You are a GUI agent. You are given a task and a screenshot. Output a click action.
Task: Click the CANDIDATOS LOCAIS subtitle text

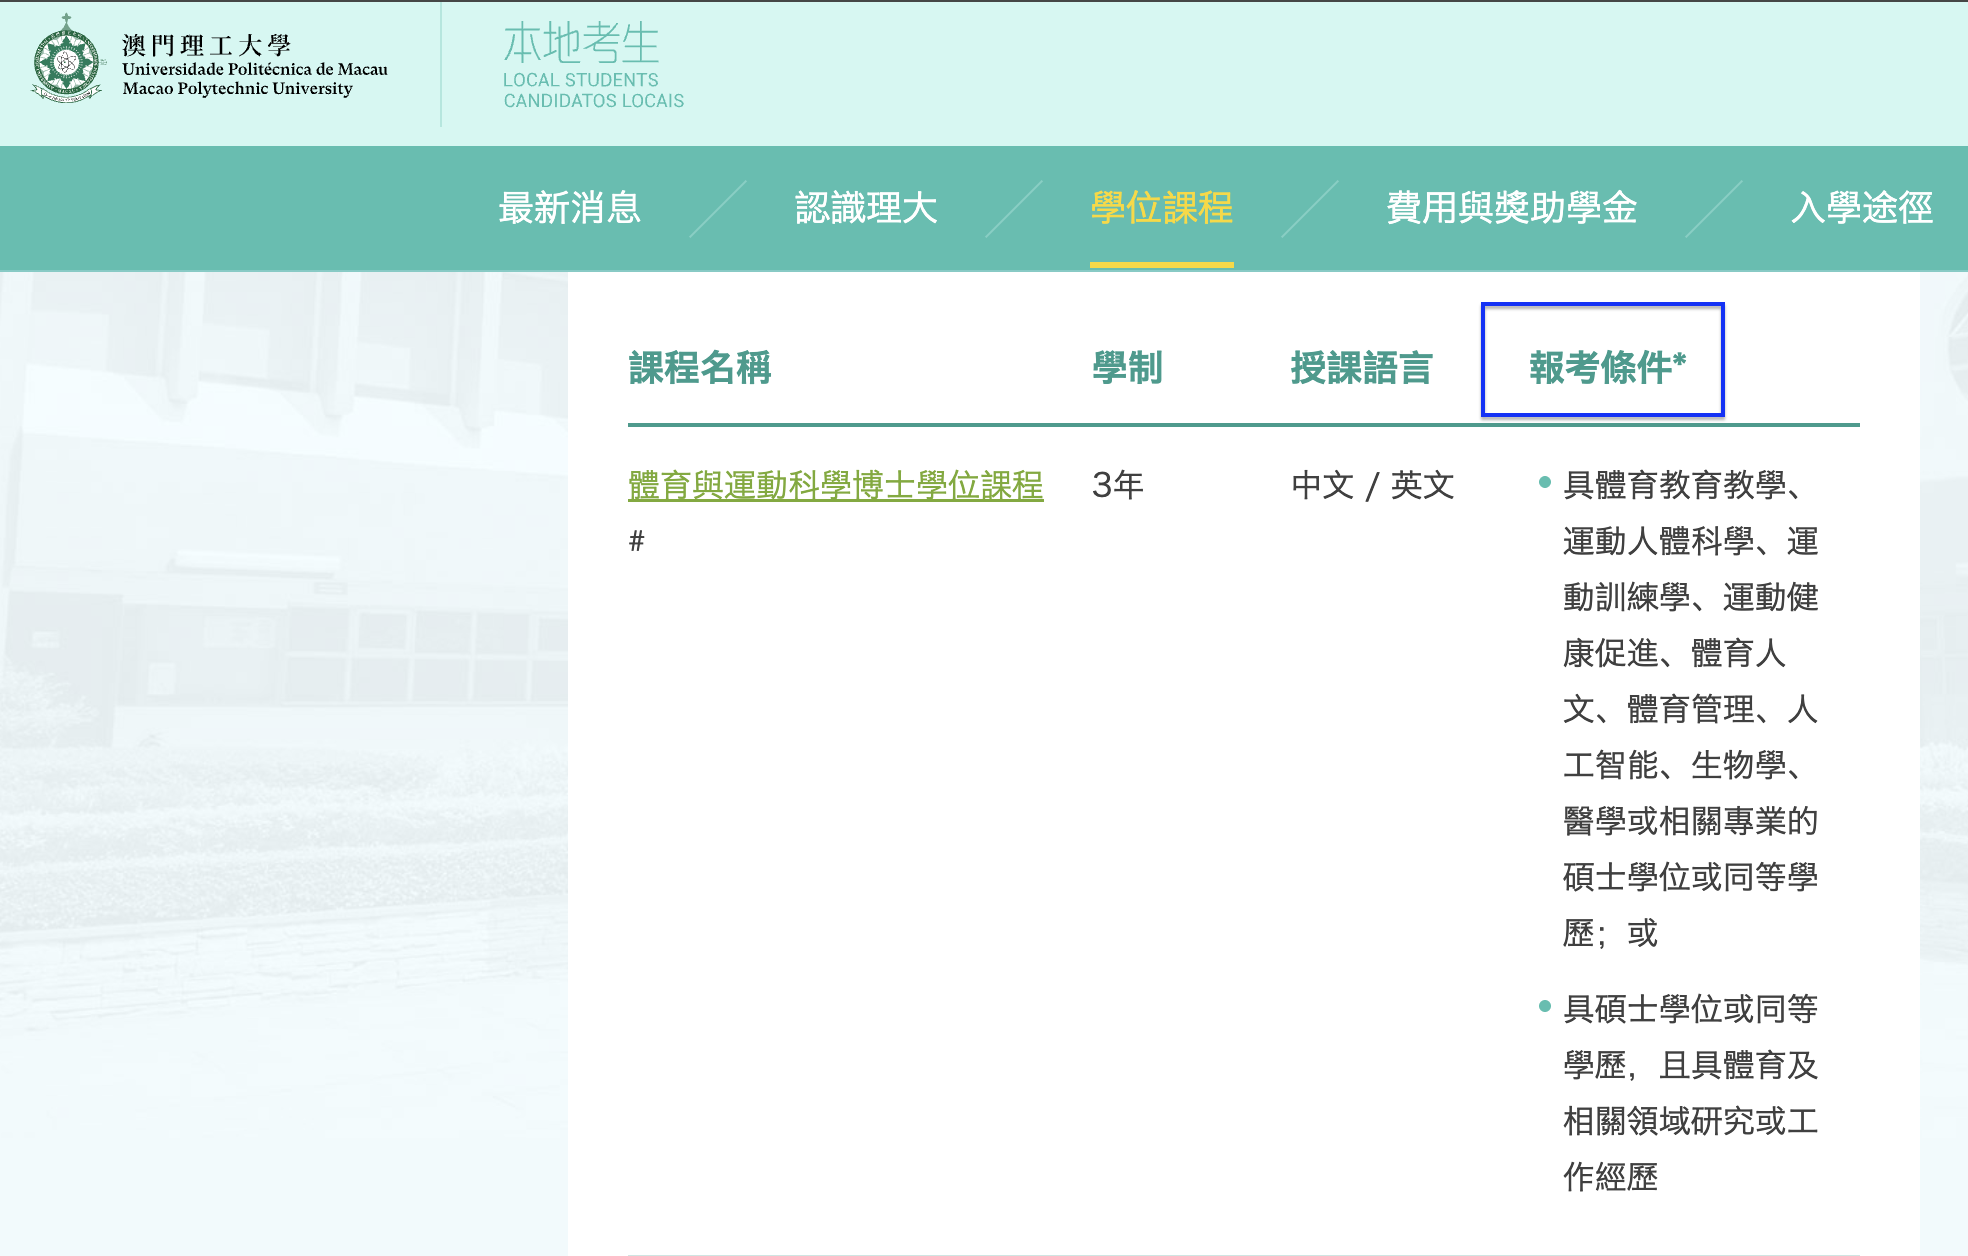tap(594, 101)
